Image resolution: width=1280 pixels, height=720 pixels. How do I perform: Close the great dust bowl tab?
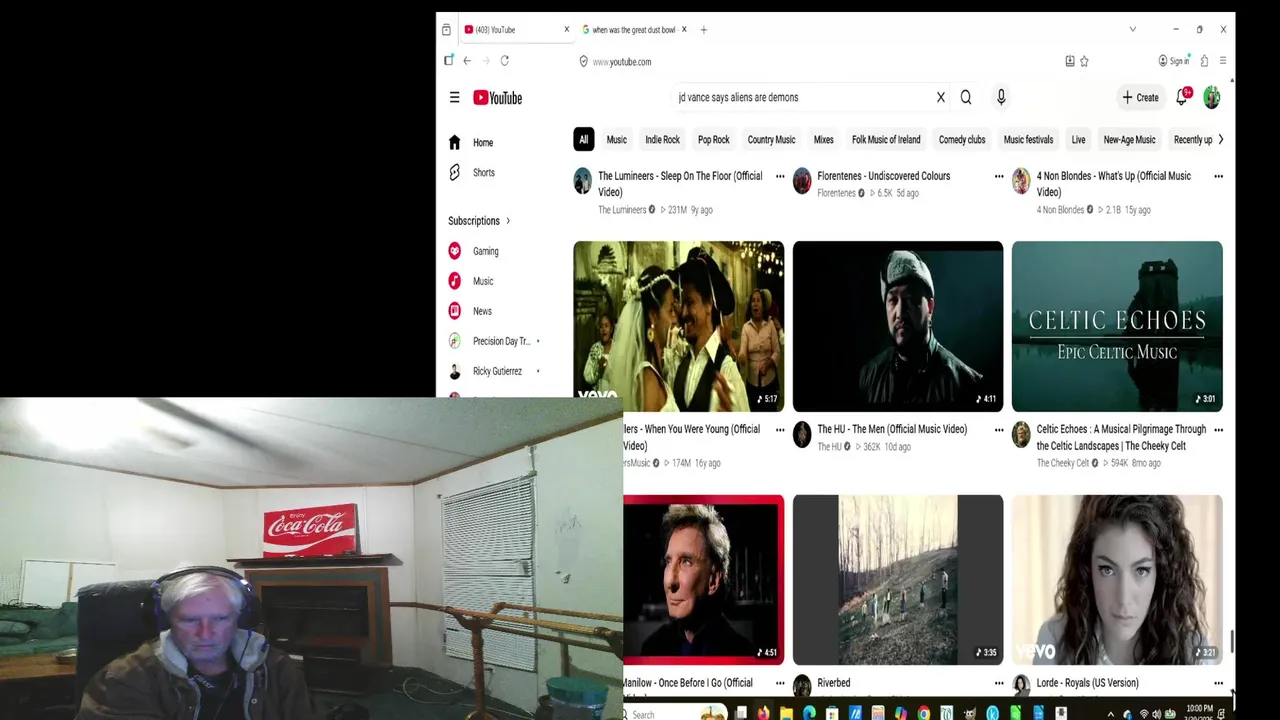(684, 30)
